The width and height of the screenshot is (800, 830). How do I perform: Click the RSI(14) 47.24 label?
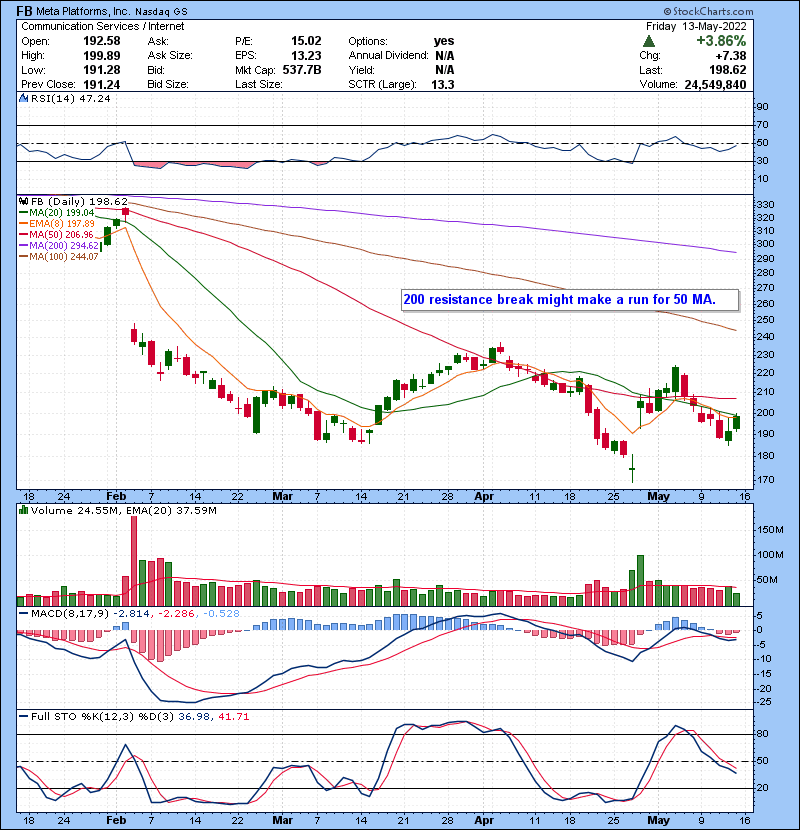(x=70, y=98)
